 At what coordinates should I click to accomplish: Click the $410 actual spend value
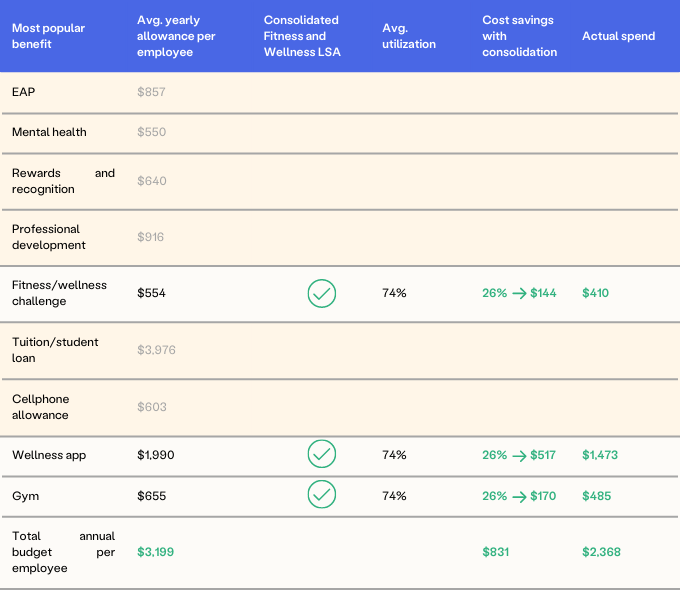click(595, 293)
